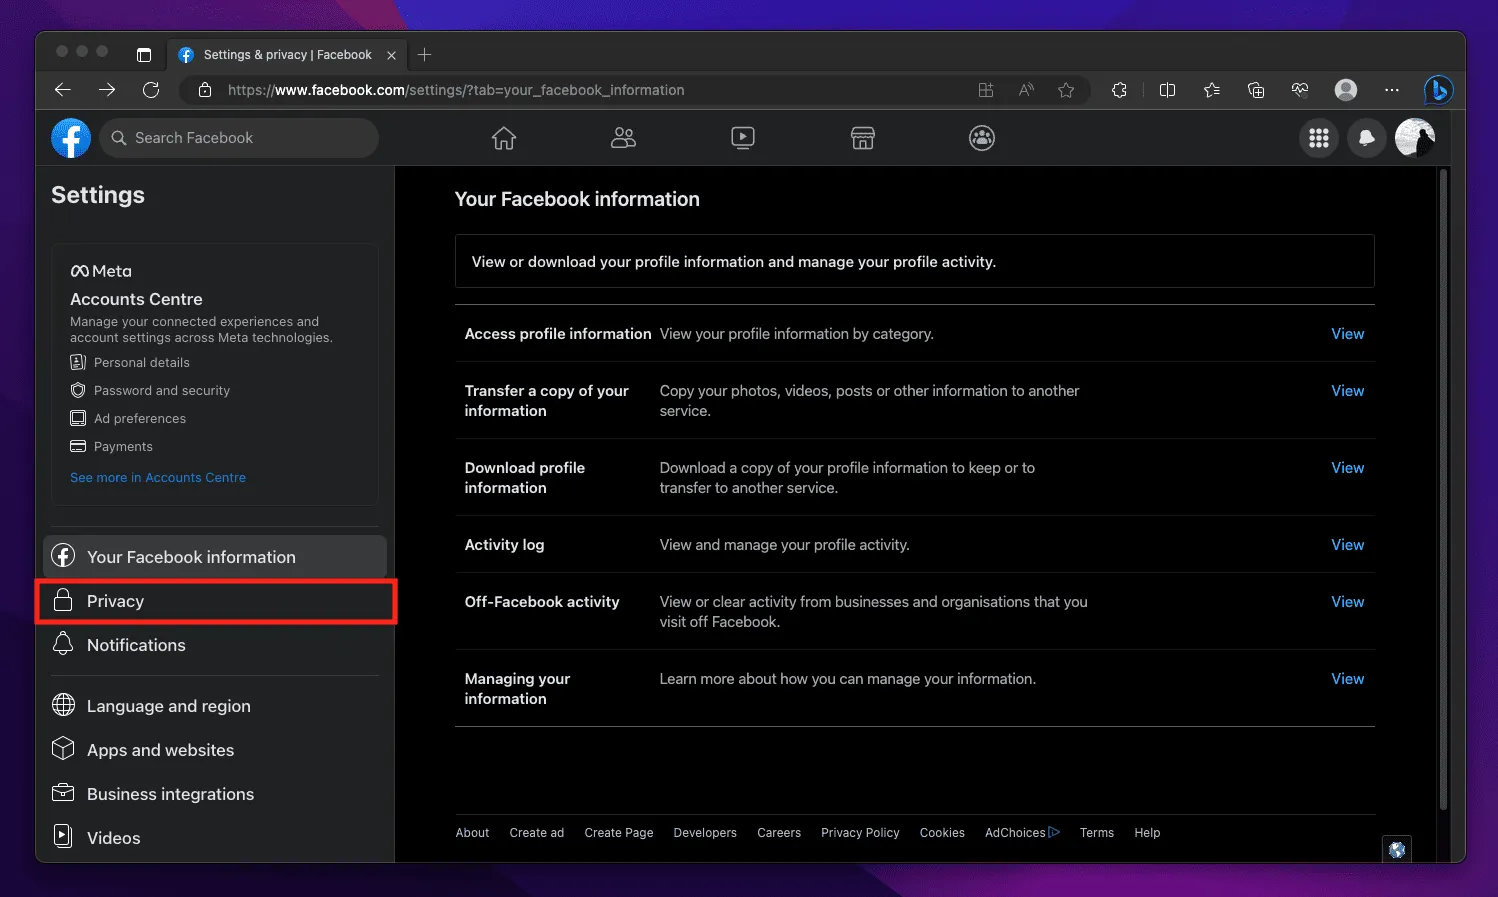
Task: Open browser essentials heart icon
Action: [1300, 90]
